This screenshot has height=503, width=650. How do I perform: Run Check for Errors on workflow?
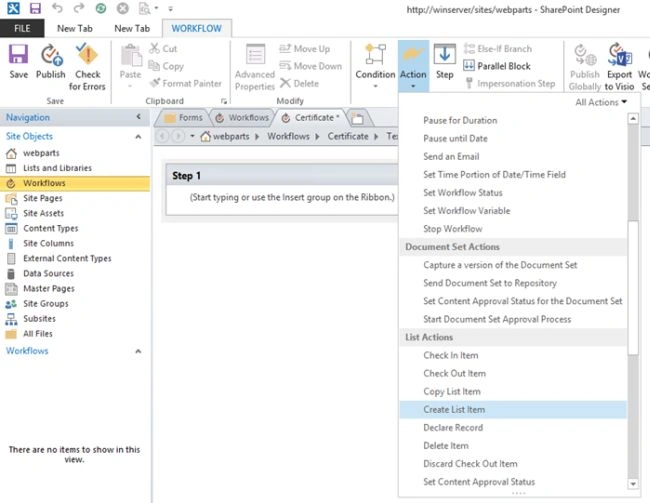pos(87,67)
